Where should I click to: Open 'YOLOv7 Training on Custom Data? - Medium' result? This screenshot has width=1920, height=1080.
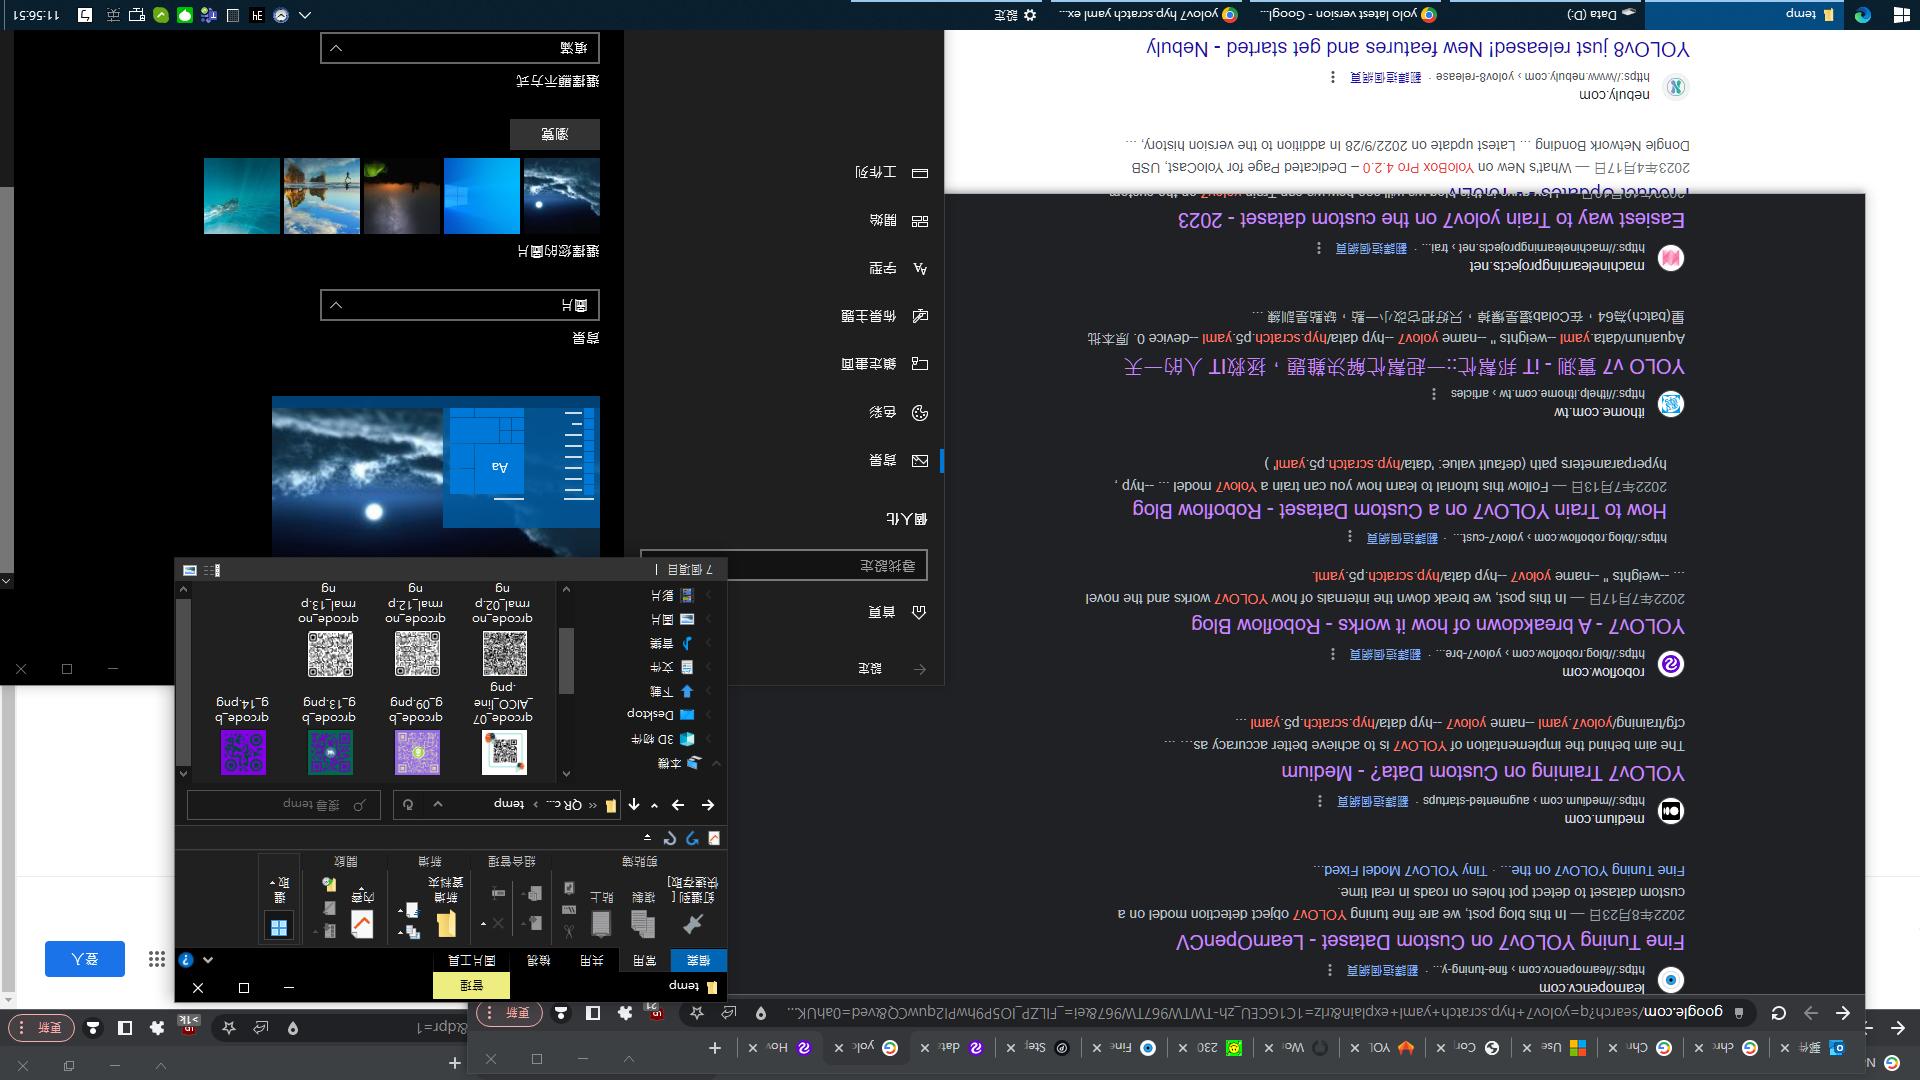(x=1483, y=773)
